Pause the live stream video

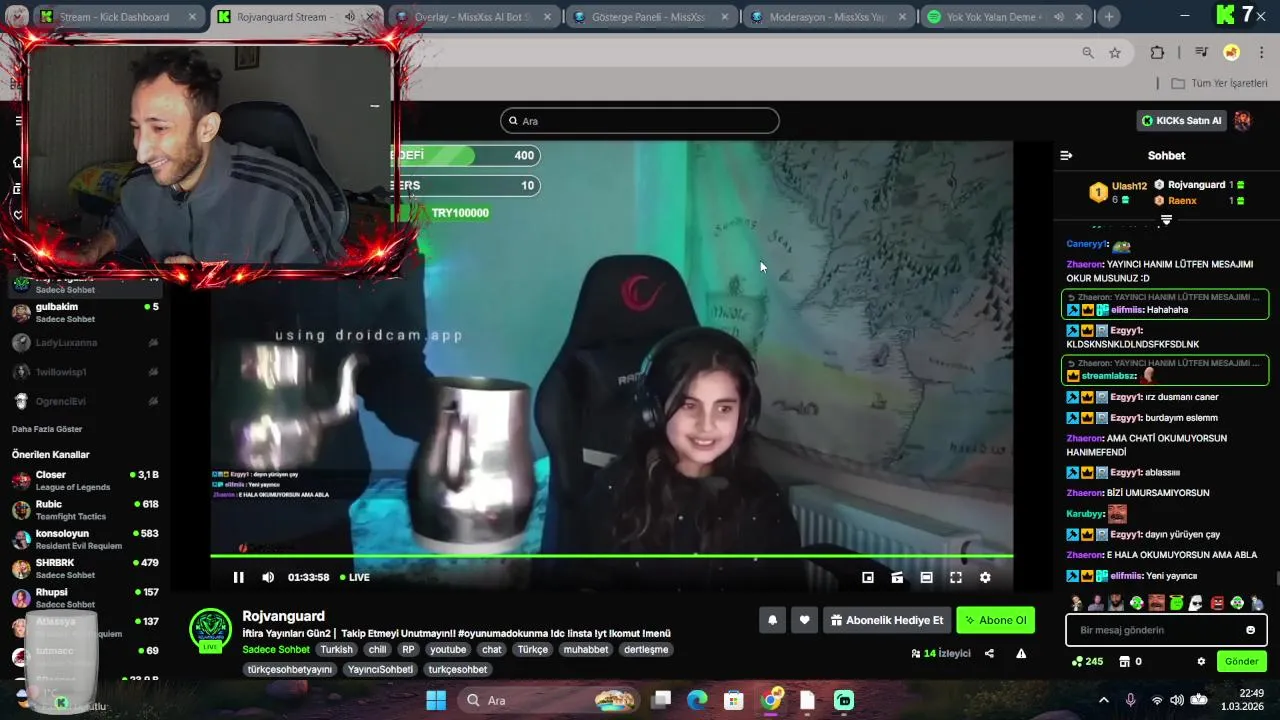click(238, 577)
